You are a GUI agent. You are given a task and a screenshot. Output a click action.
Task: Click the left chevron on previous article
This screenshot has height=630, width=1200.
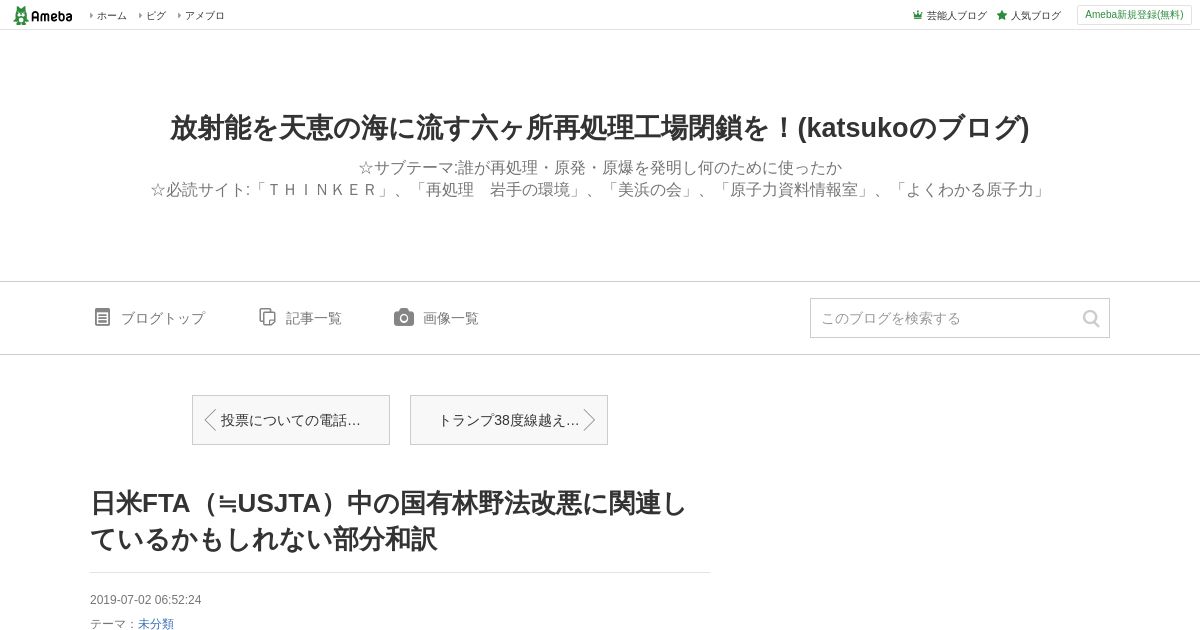210,420
